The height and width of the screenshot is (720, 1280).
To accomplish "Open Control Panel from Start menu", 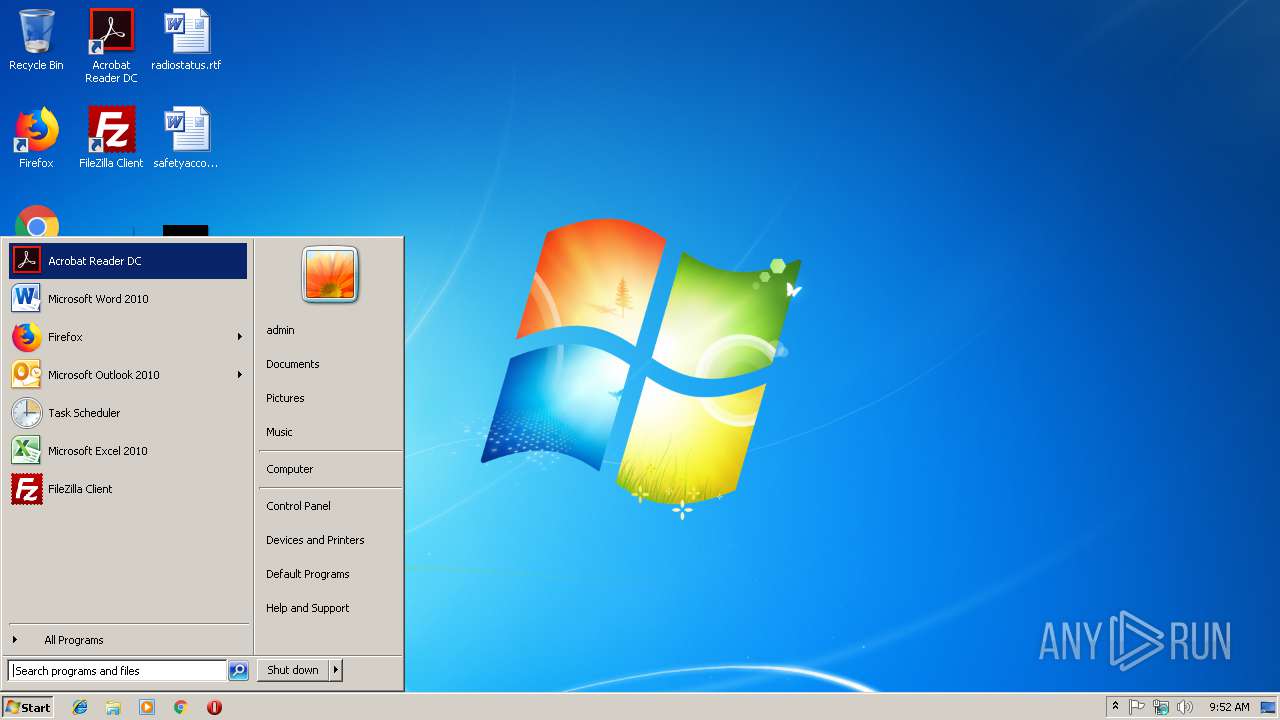I will [330, 506].
